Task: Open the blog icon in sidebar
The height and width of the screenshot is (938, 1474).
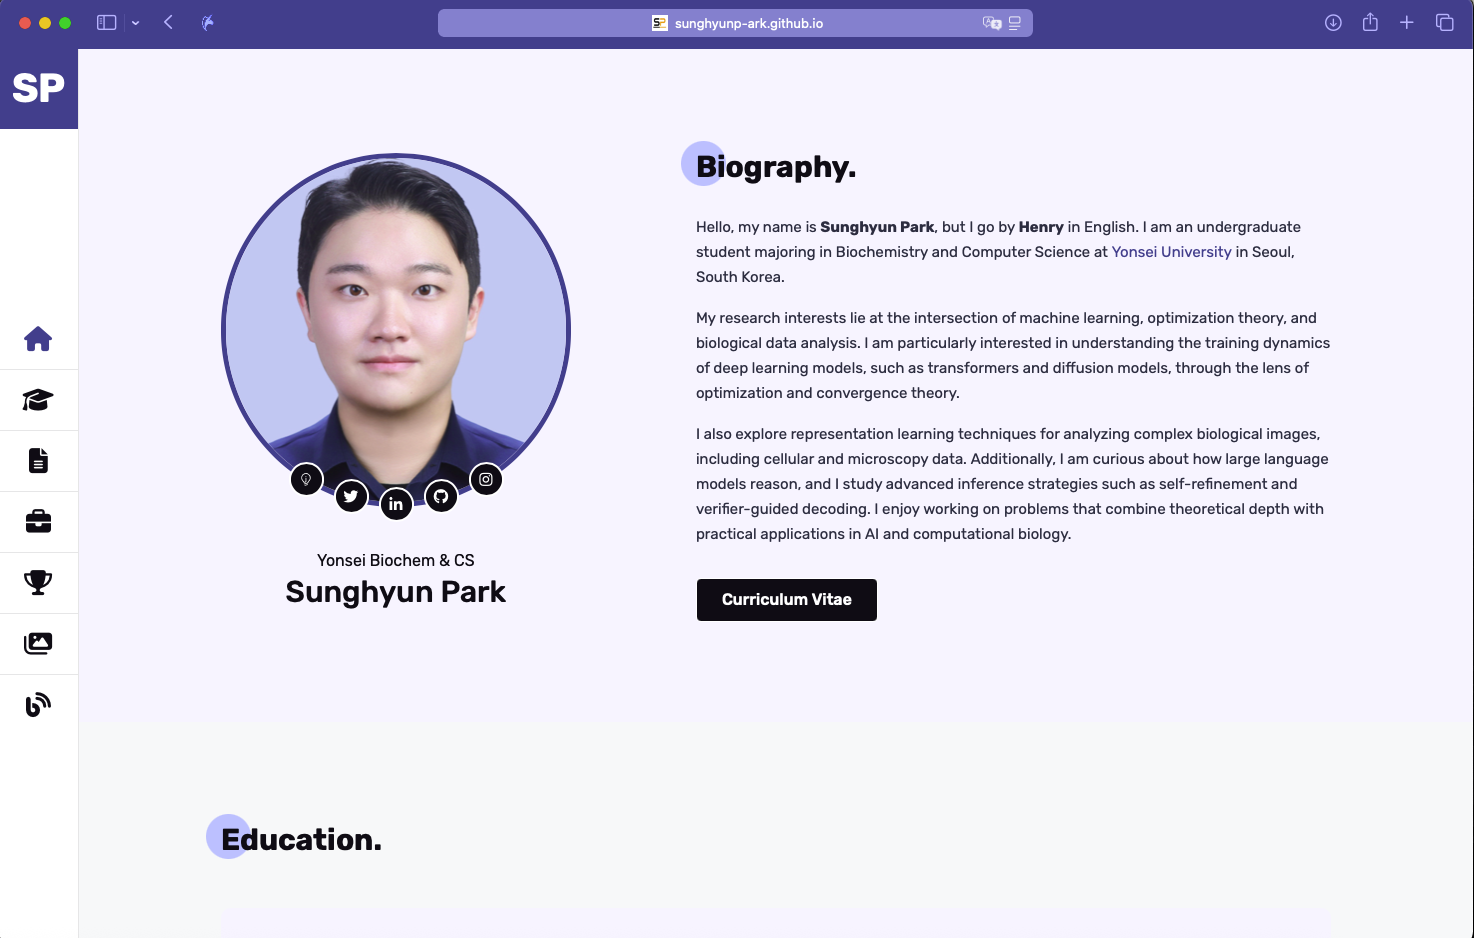Action: point(38,705)
